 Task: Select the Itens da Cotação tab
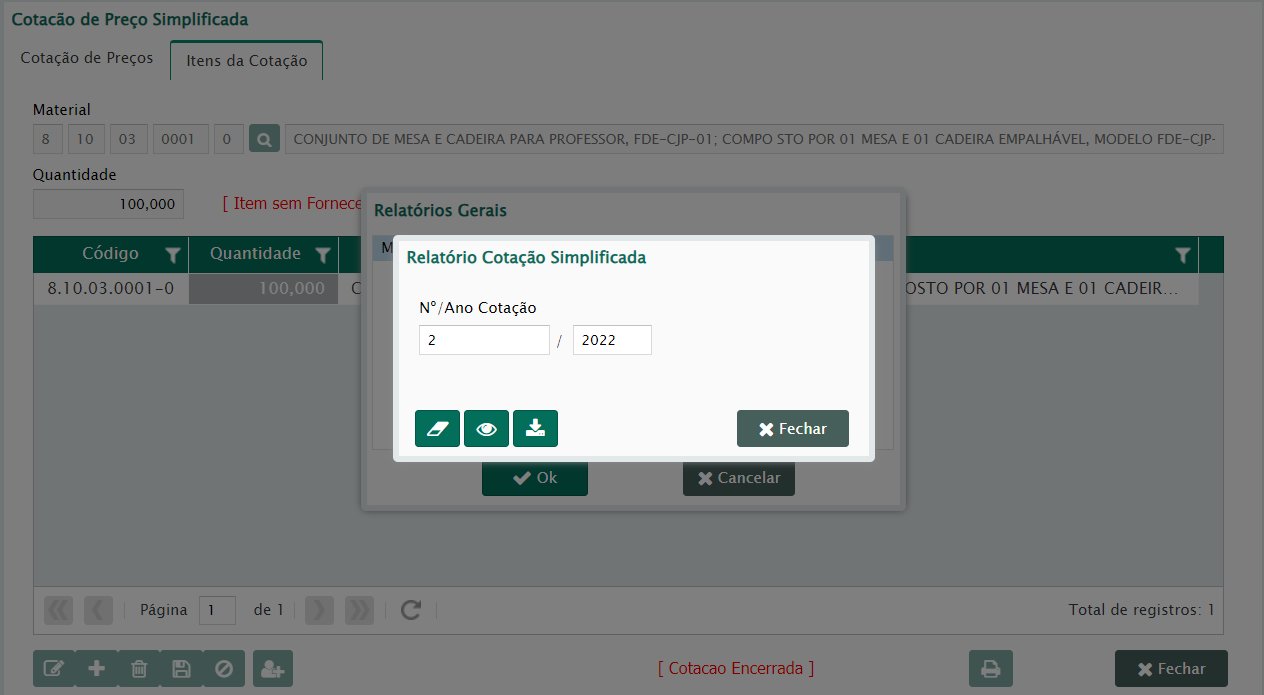point(246,61)
